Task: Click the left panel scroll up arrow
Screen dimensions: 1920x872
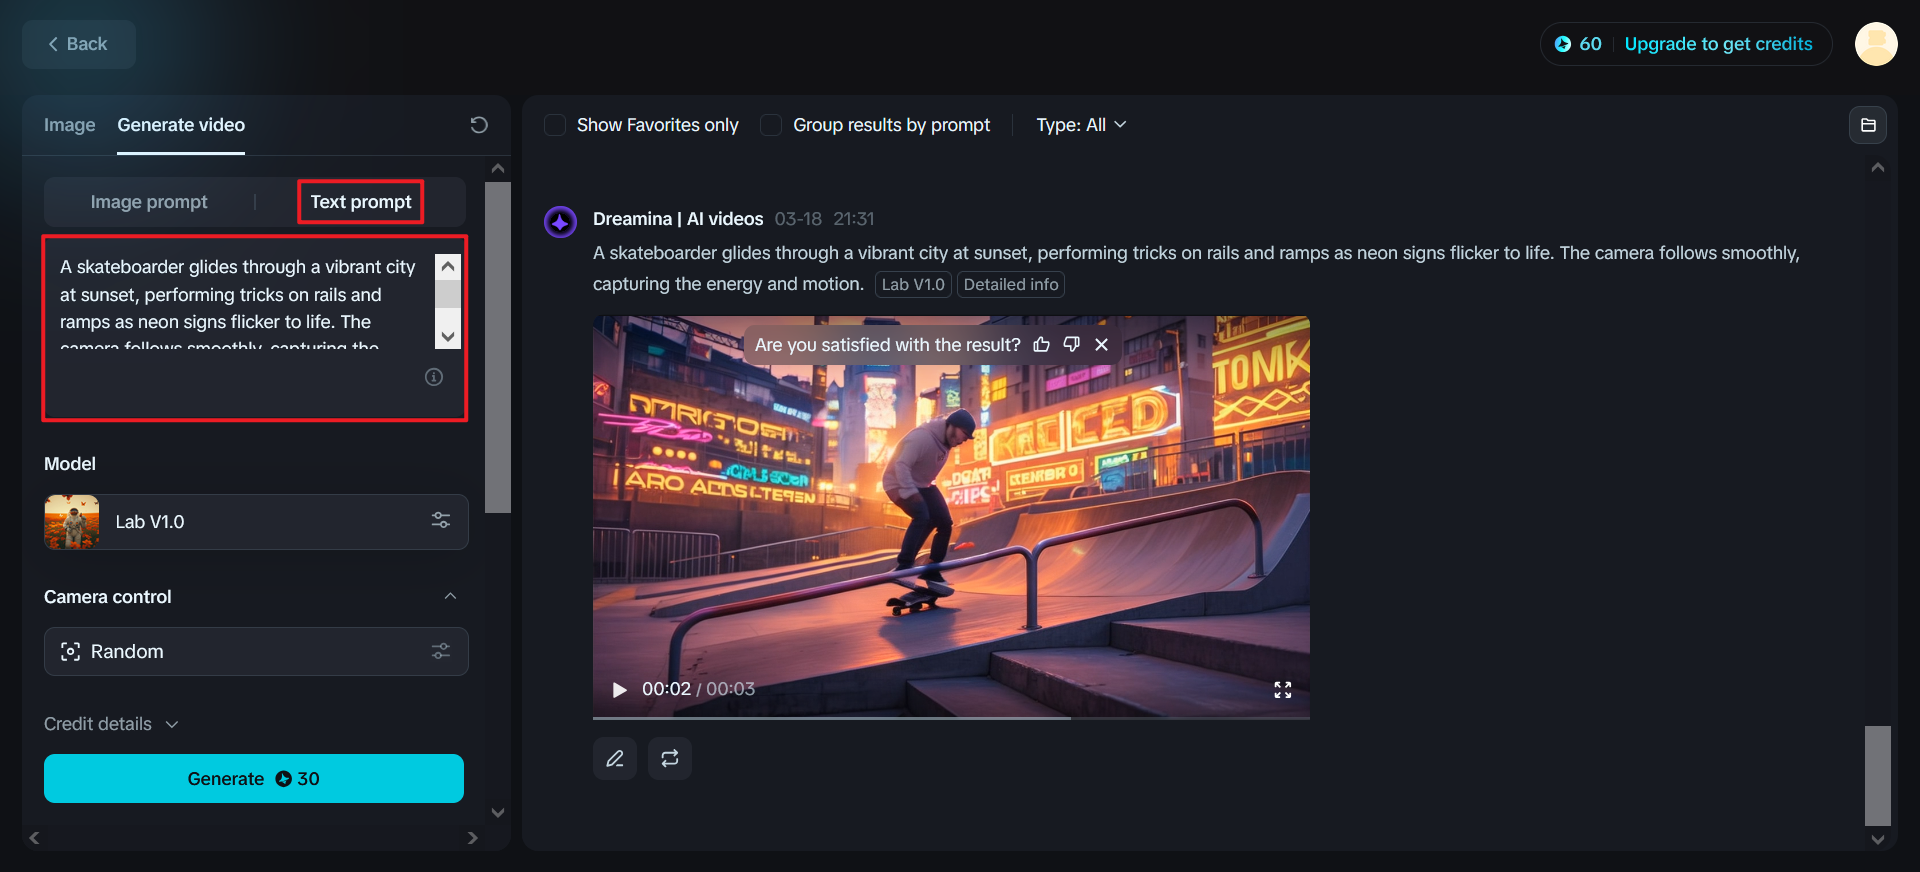Action: coord(498,169)
